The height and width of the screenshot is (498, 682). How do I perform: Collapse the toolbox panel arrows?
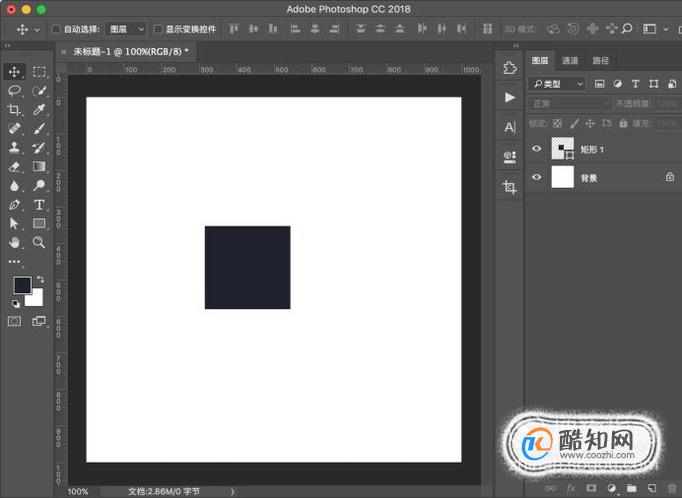(x=7, y=45)
